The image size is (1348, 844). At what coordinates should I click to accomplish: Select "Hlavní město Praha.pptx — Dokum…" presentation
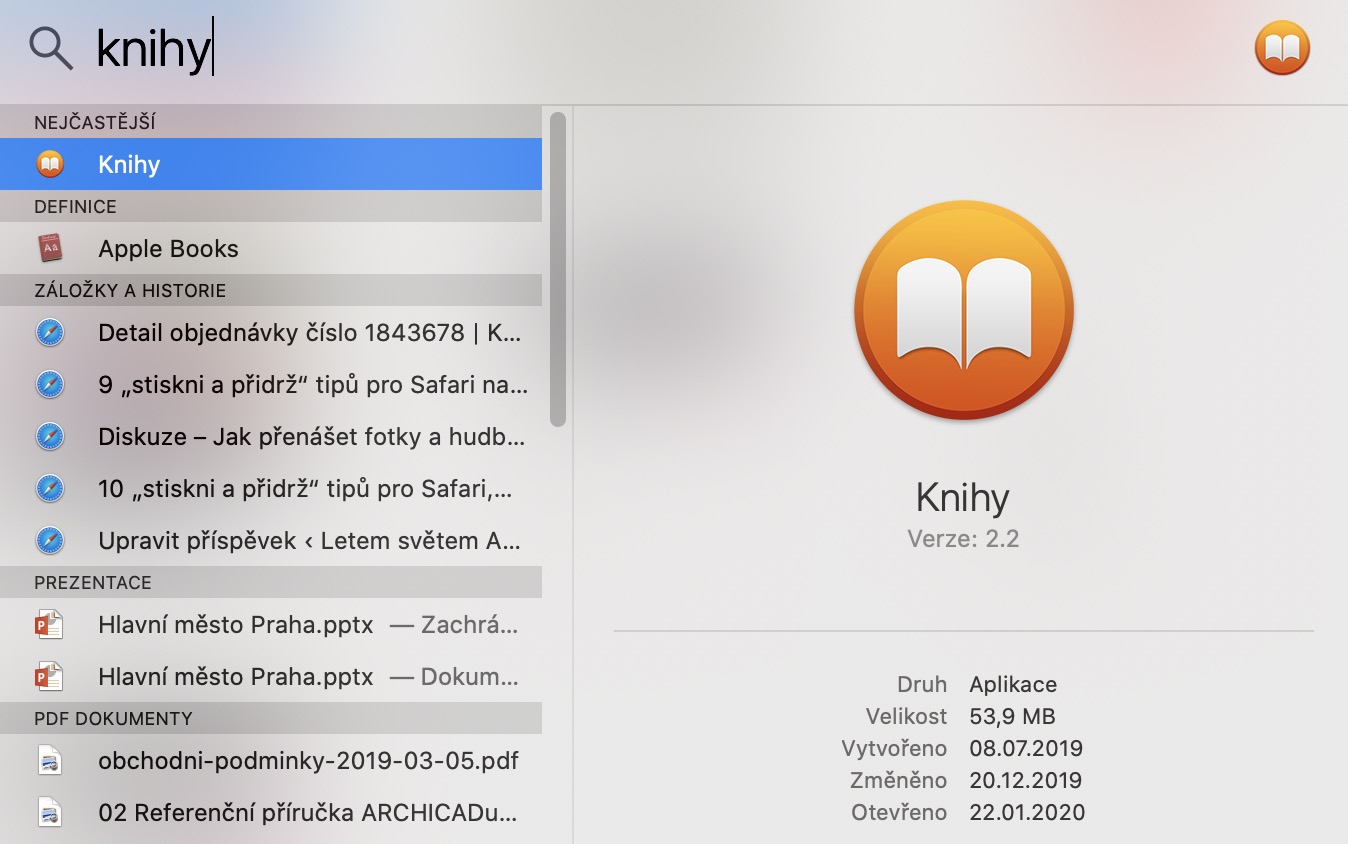pyautogui.click(x=271, y=676)
